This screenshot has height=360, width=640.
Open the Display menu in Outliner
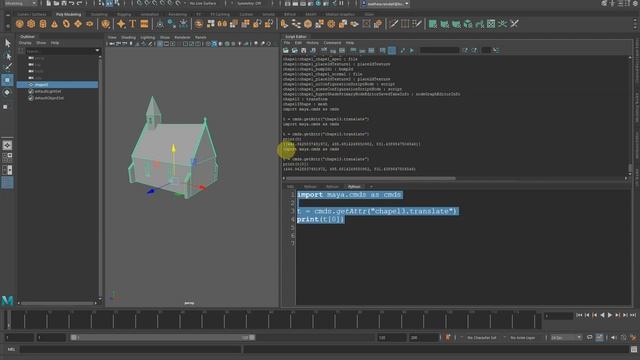25,42
